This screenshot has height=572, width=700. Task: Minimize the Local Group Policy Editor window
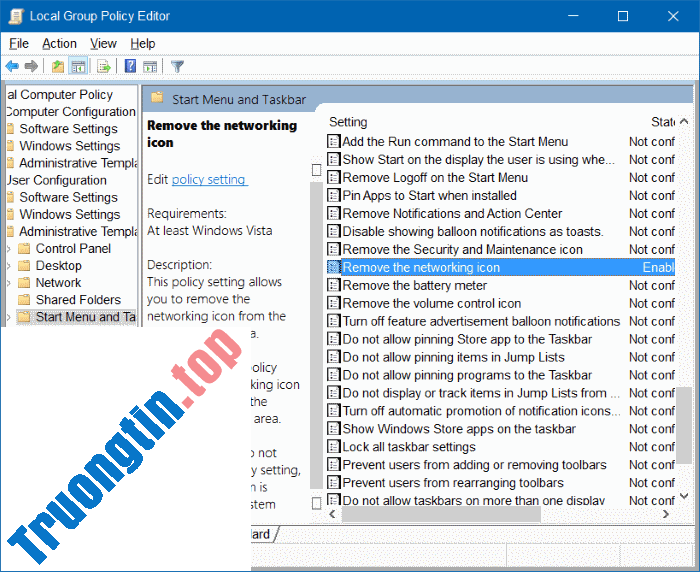click(x=573, y=16)
